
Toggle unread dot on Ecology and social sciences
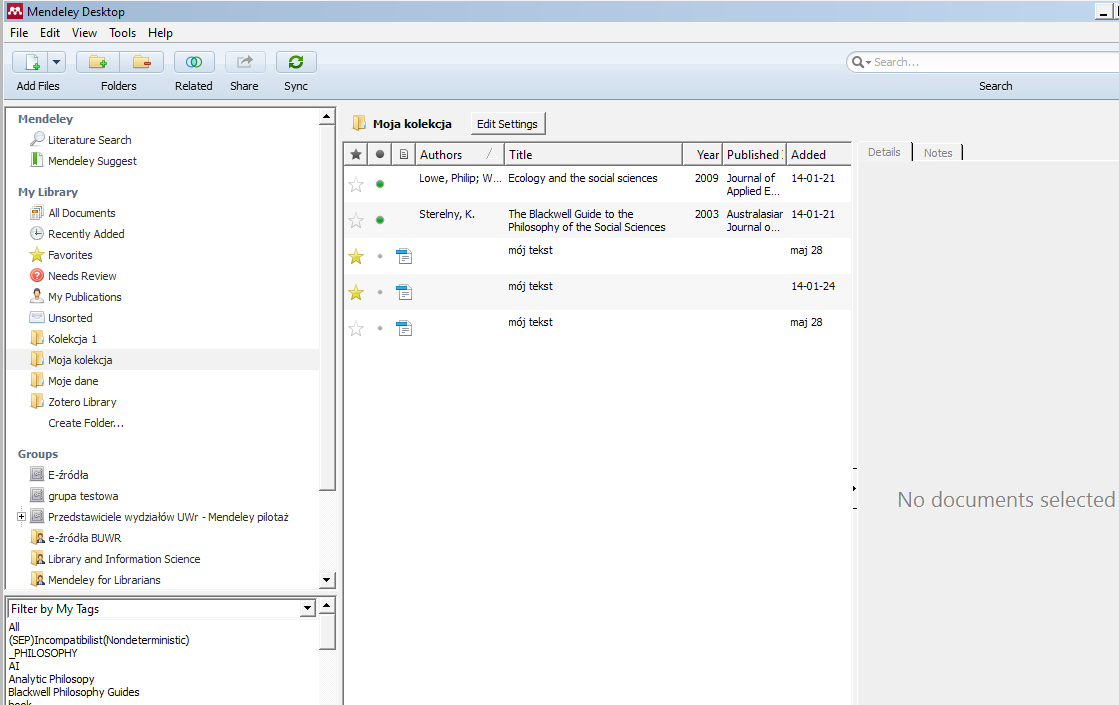(x=380, y=184)
